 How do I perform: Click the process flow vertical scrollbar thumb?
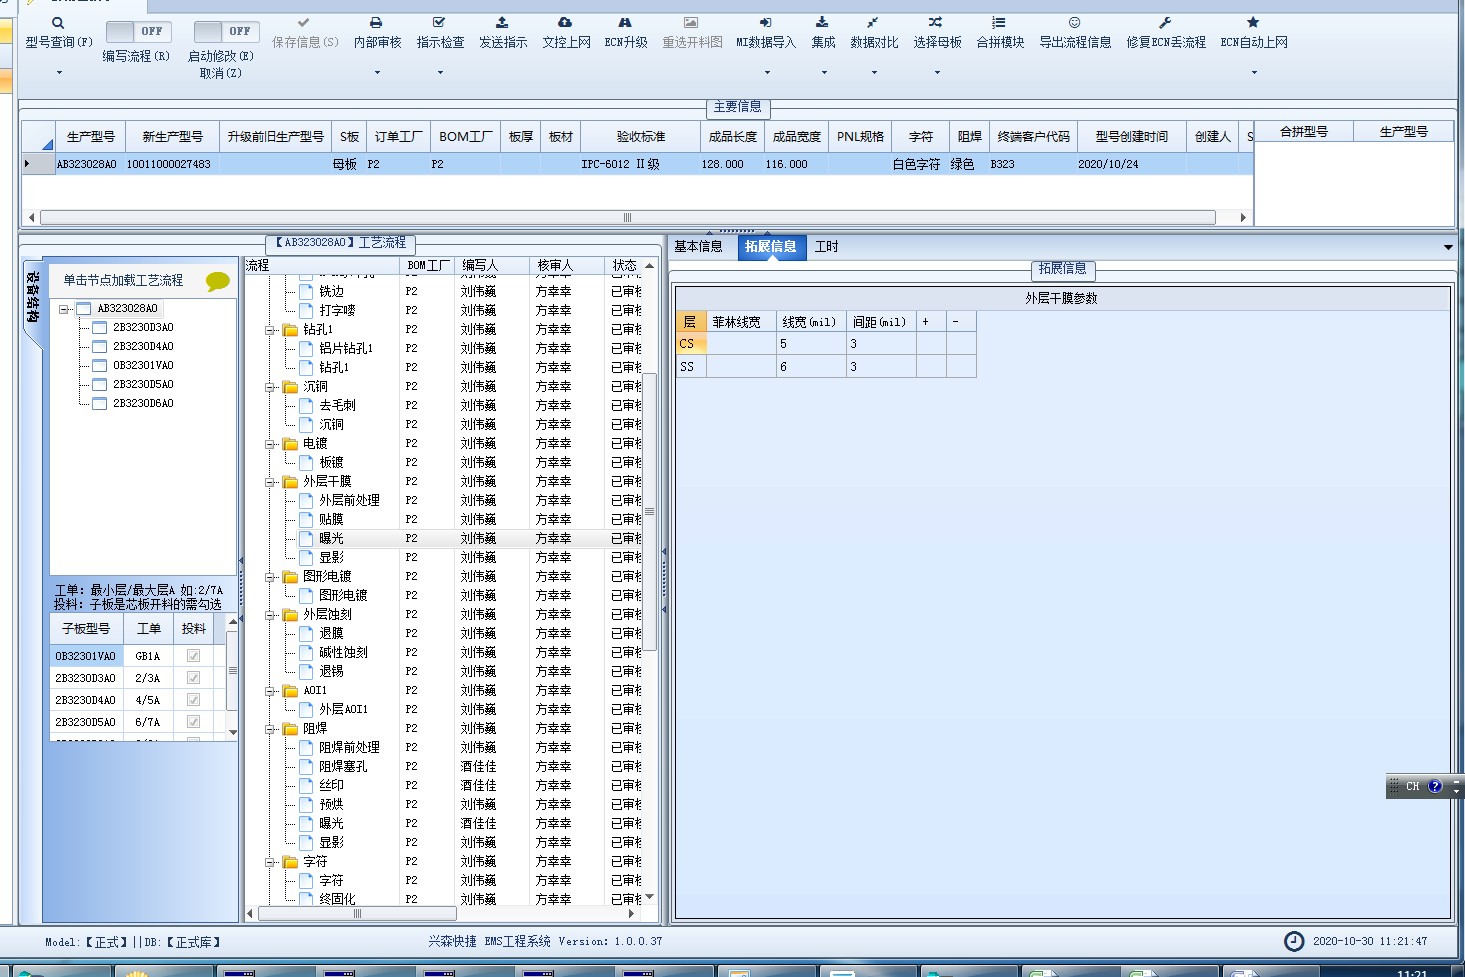649,511
